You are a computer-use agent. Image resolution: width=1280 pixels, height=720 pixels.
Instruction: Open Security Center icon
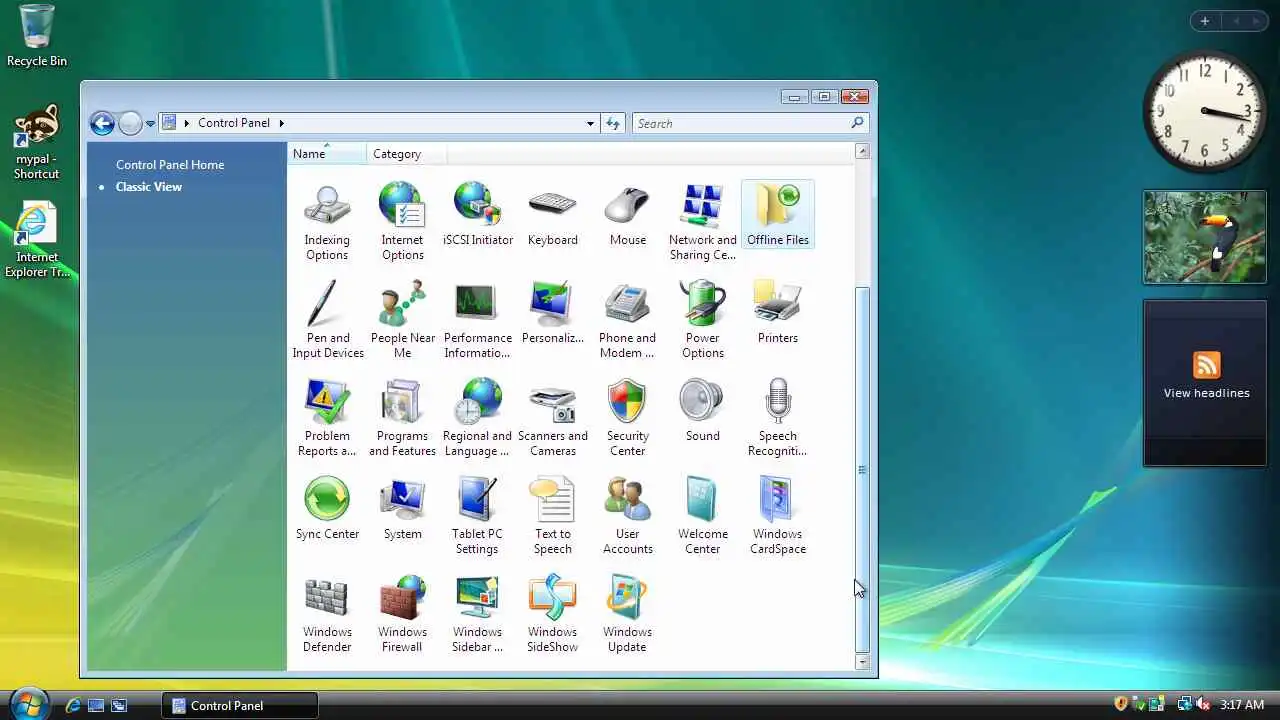(627, 418)
